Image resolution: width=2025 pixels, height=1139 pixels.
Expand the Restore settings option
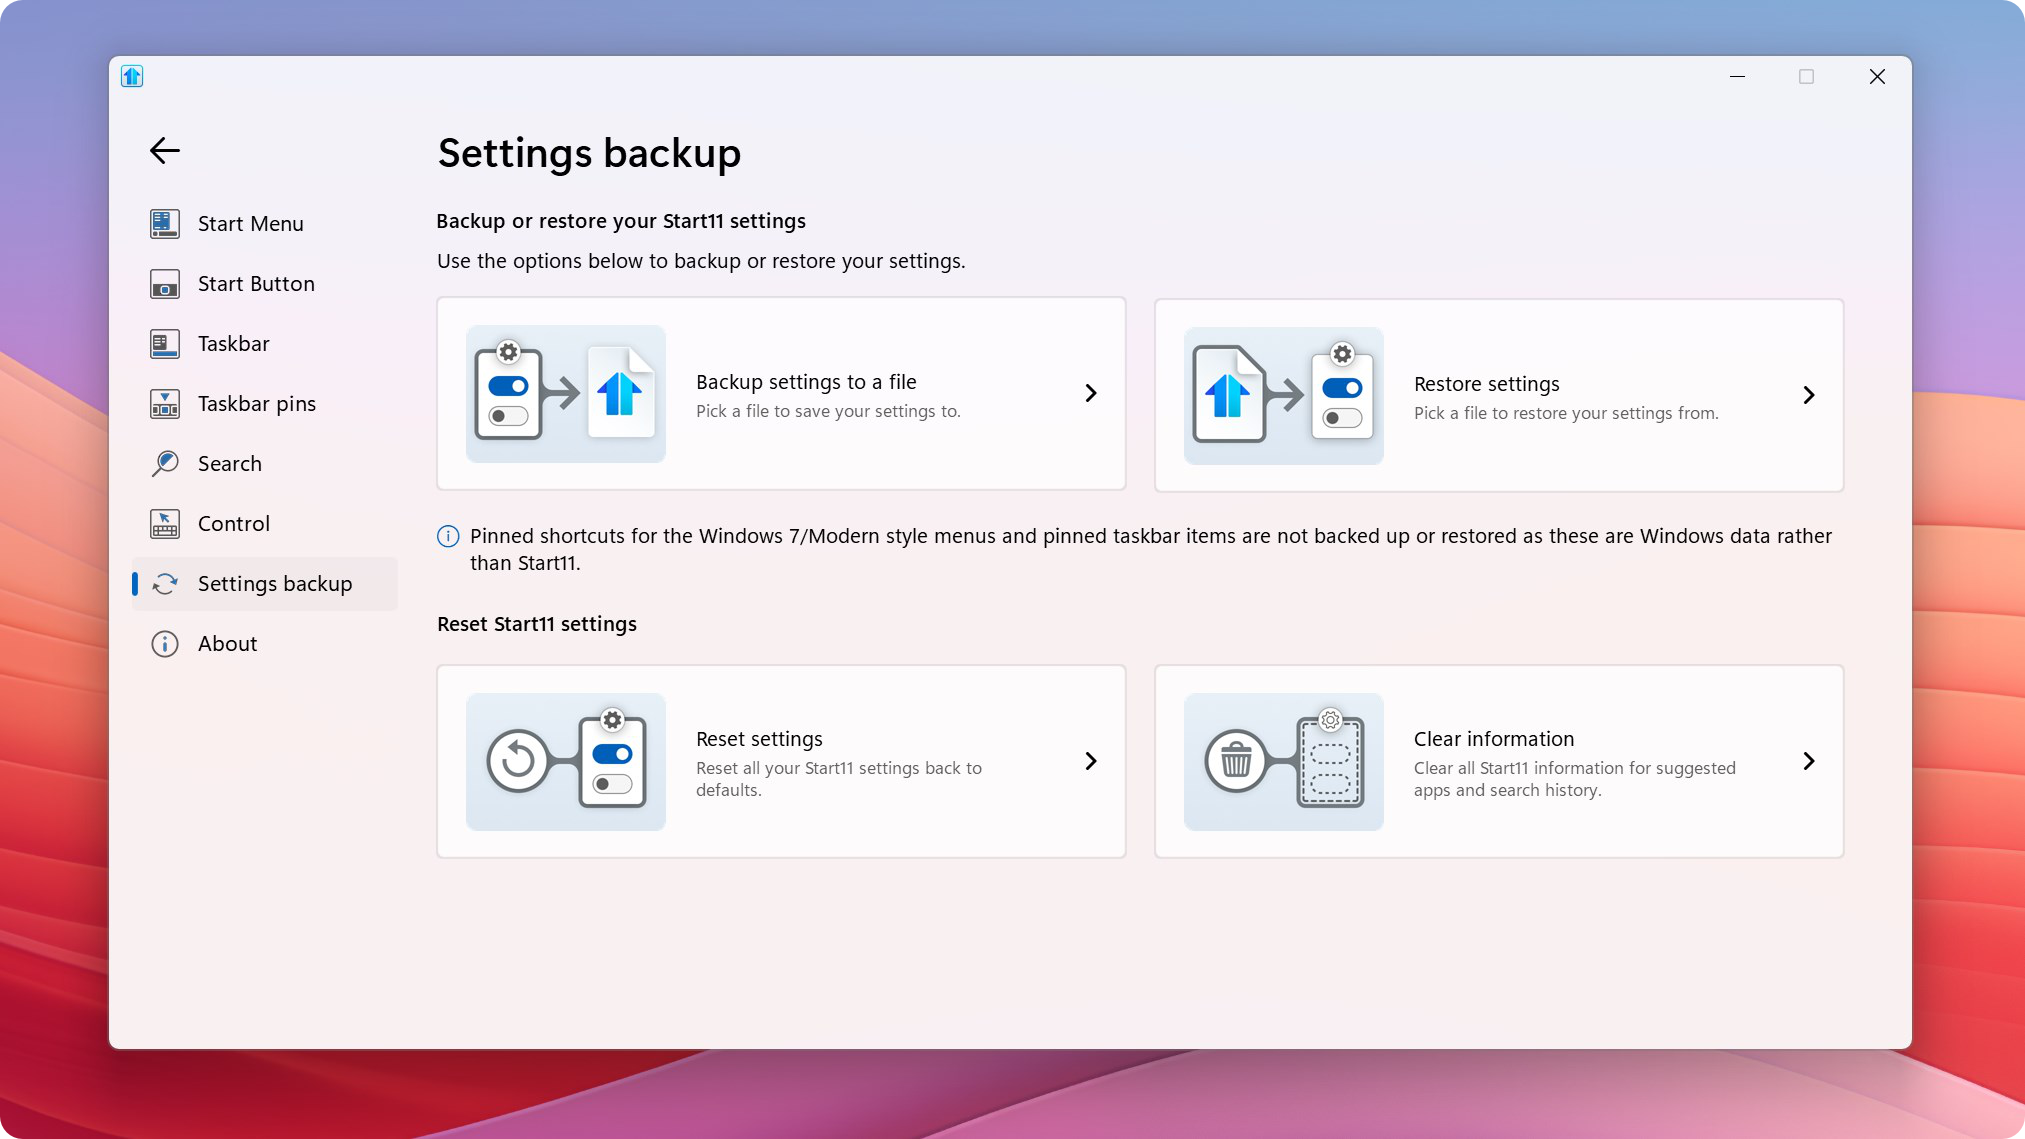[x=1809, y=394]
